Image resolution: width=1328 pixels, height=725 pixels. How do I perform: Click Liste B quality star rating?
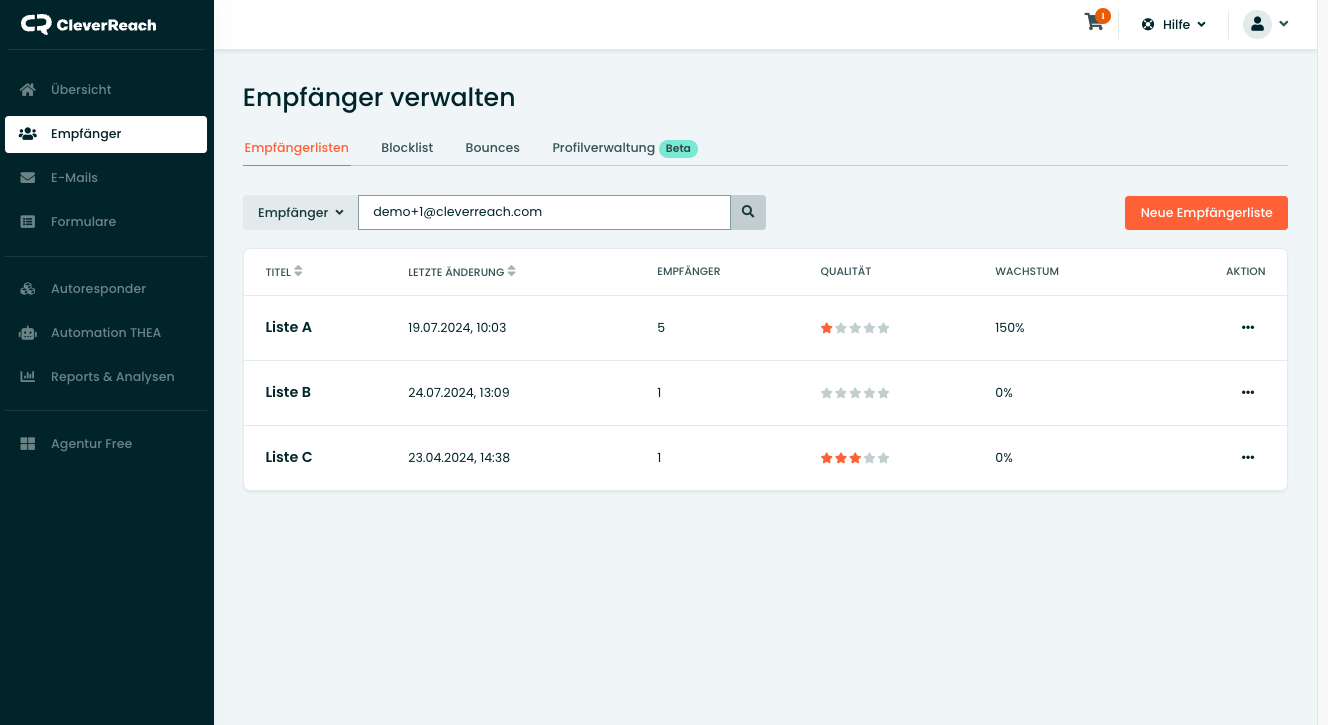point(855,393)
